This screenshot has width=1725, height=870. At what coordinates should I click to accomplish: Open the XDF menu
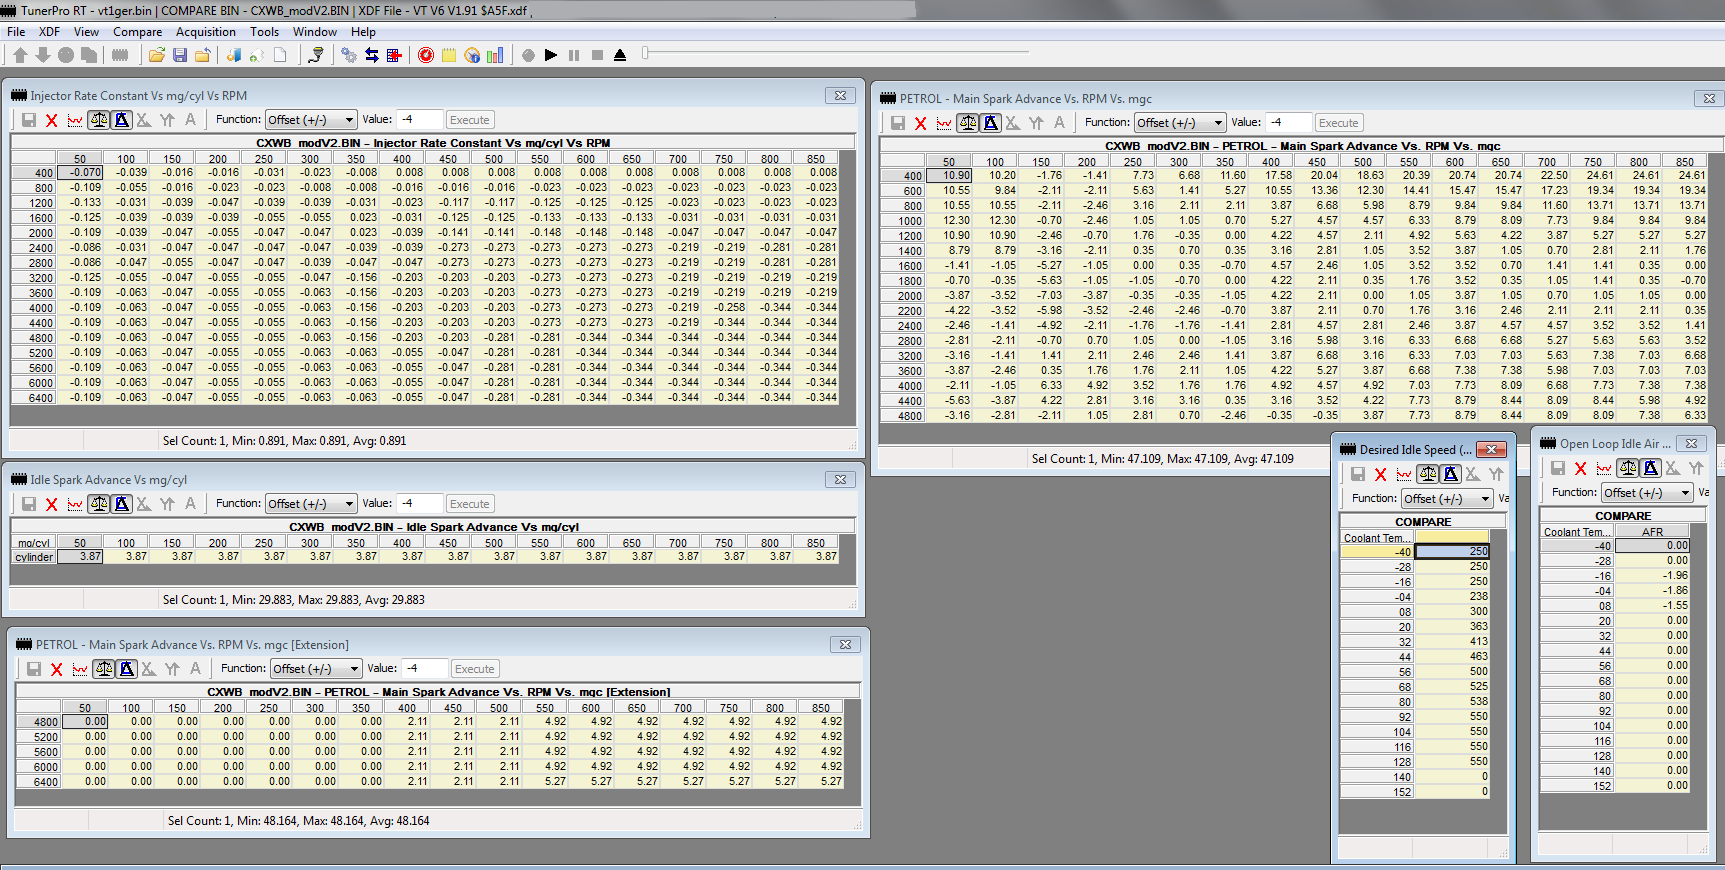[50, 32]
